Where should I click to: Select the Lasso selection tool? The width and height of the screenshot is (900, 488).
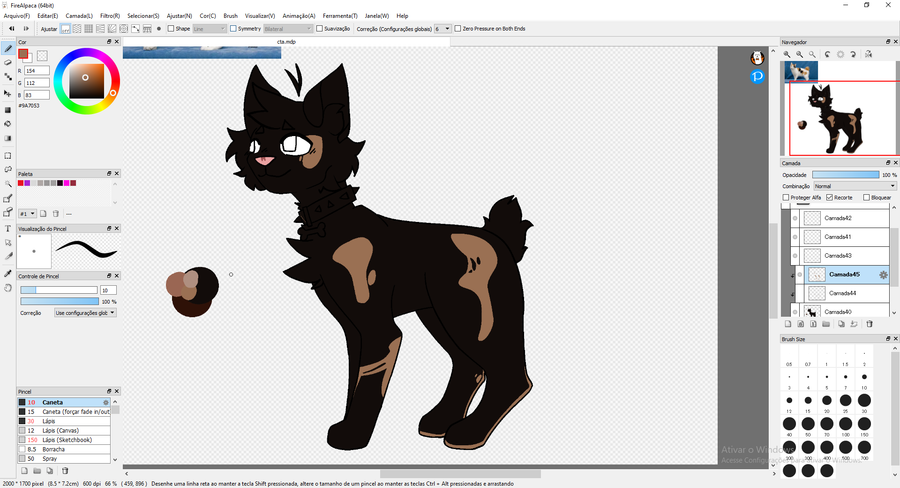click(7, 169)
